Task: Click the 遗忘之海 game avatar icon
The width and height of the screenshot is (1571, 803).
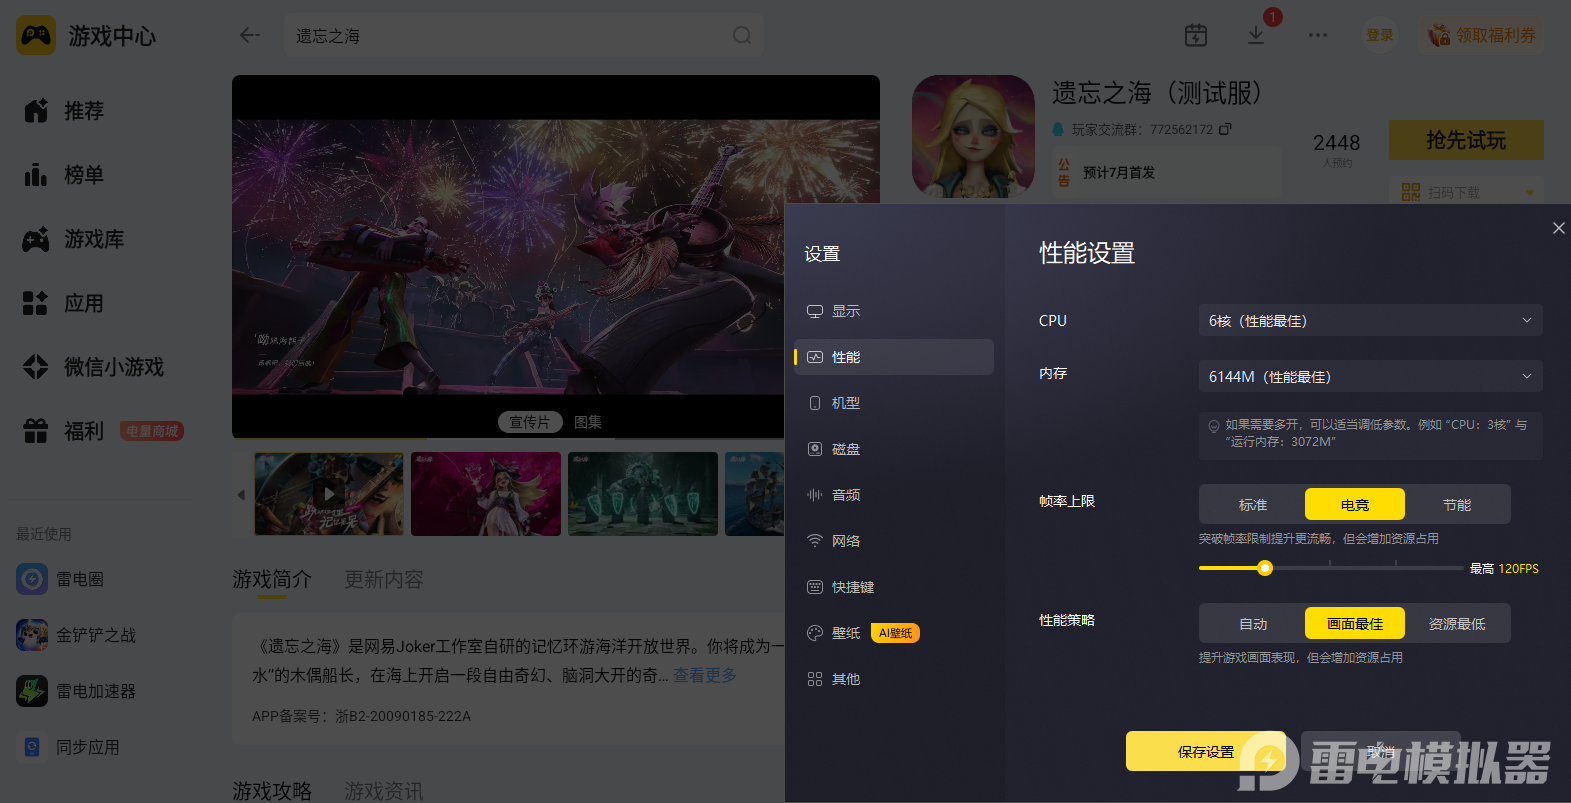Action: click(973, 136)
